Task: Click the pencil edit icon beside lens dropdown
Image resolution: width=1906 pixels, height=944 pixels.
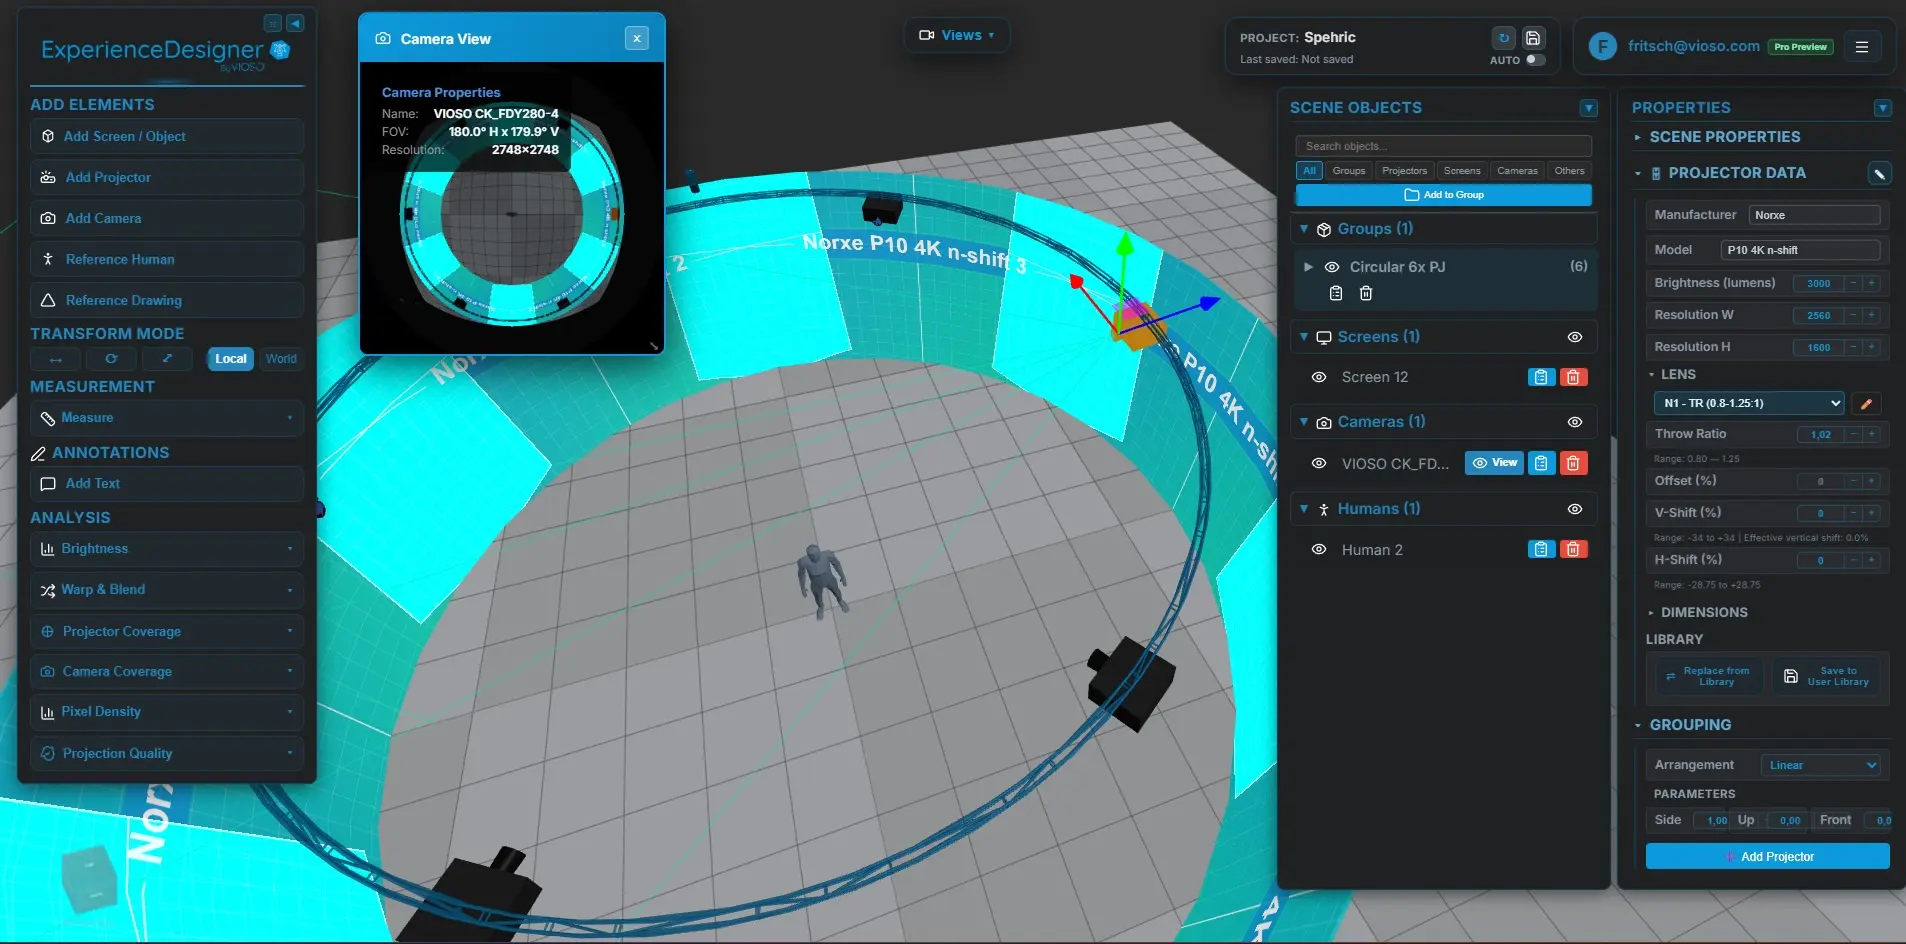Action: click(1866, 404)
